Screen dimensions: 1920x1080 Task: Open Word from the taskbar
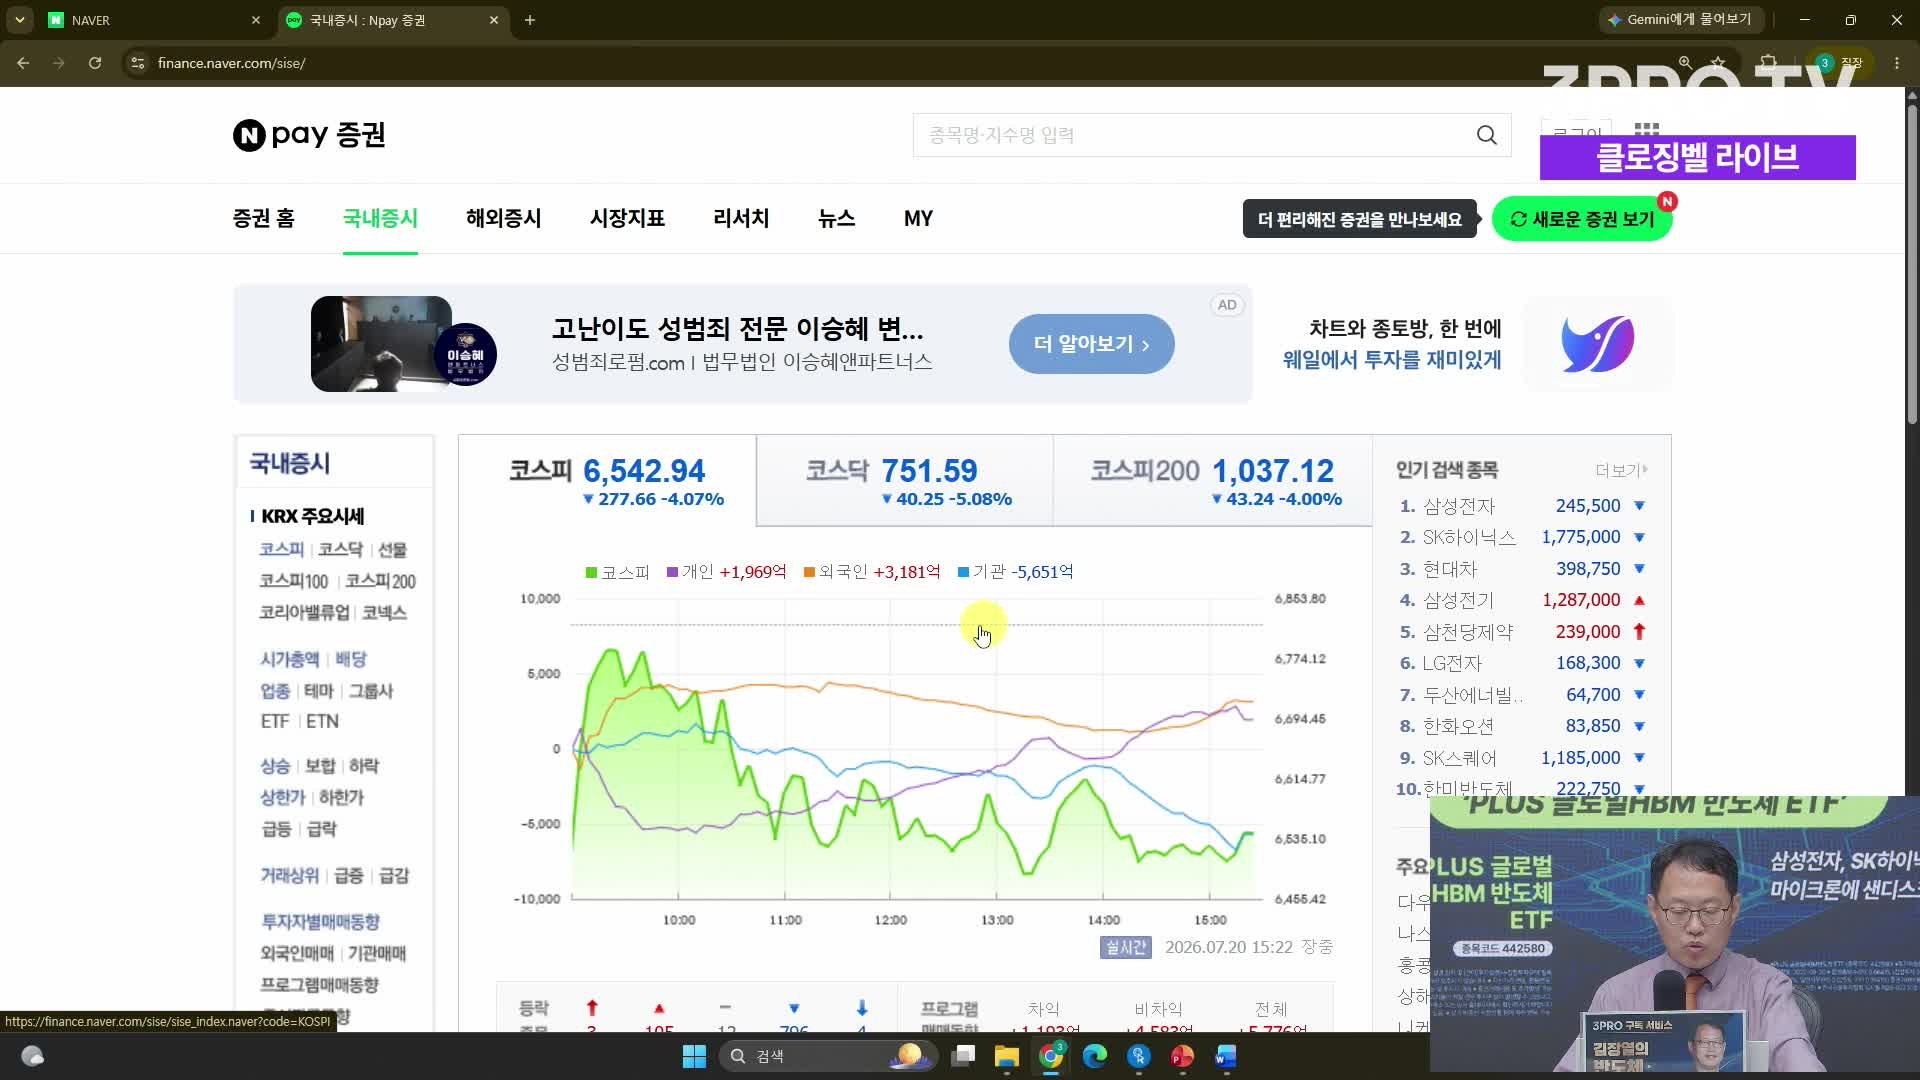[1226, 1056]
